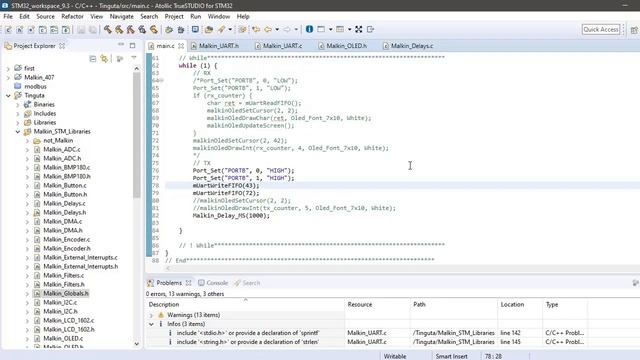Open the Refactor menu
Screen dimensions: 640x360
tap(72, 16)
